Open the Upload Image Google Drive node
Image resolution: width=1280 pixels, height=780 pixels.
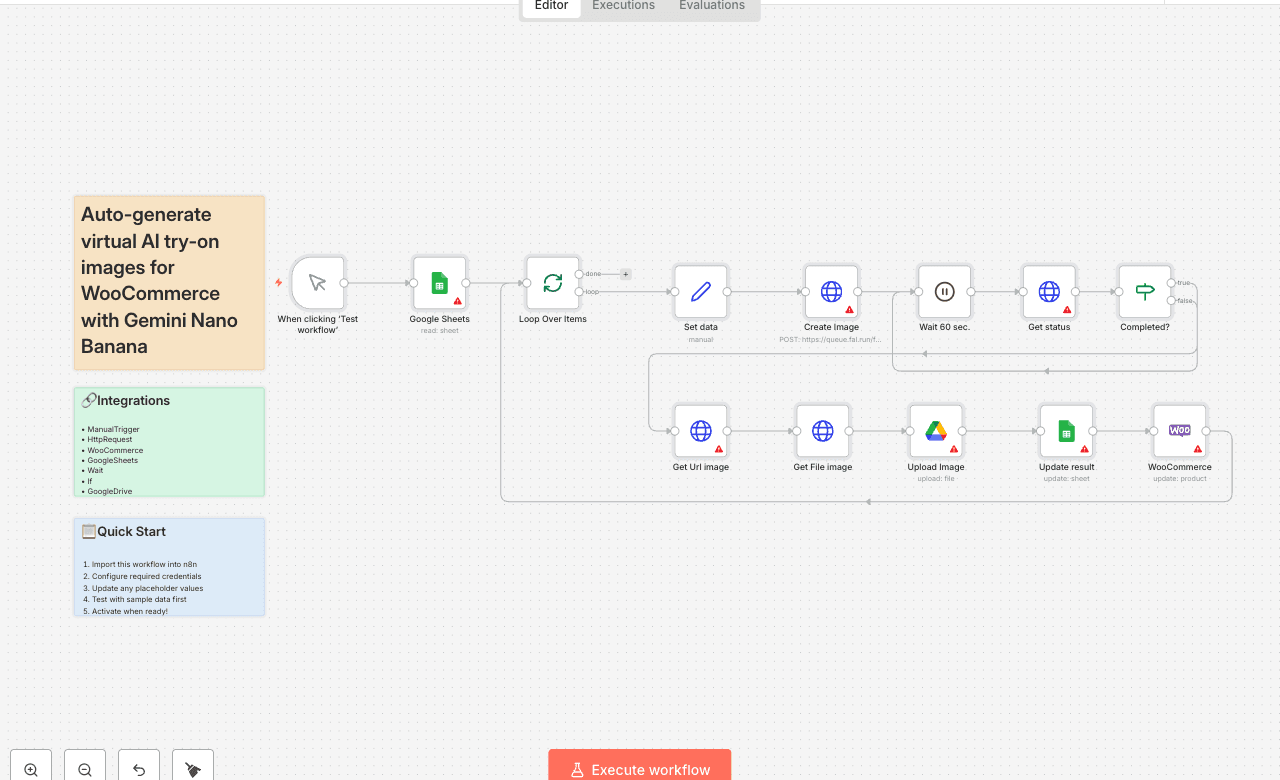pyautogui.click(x=935, y=431)
